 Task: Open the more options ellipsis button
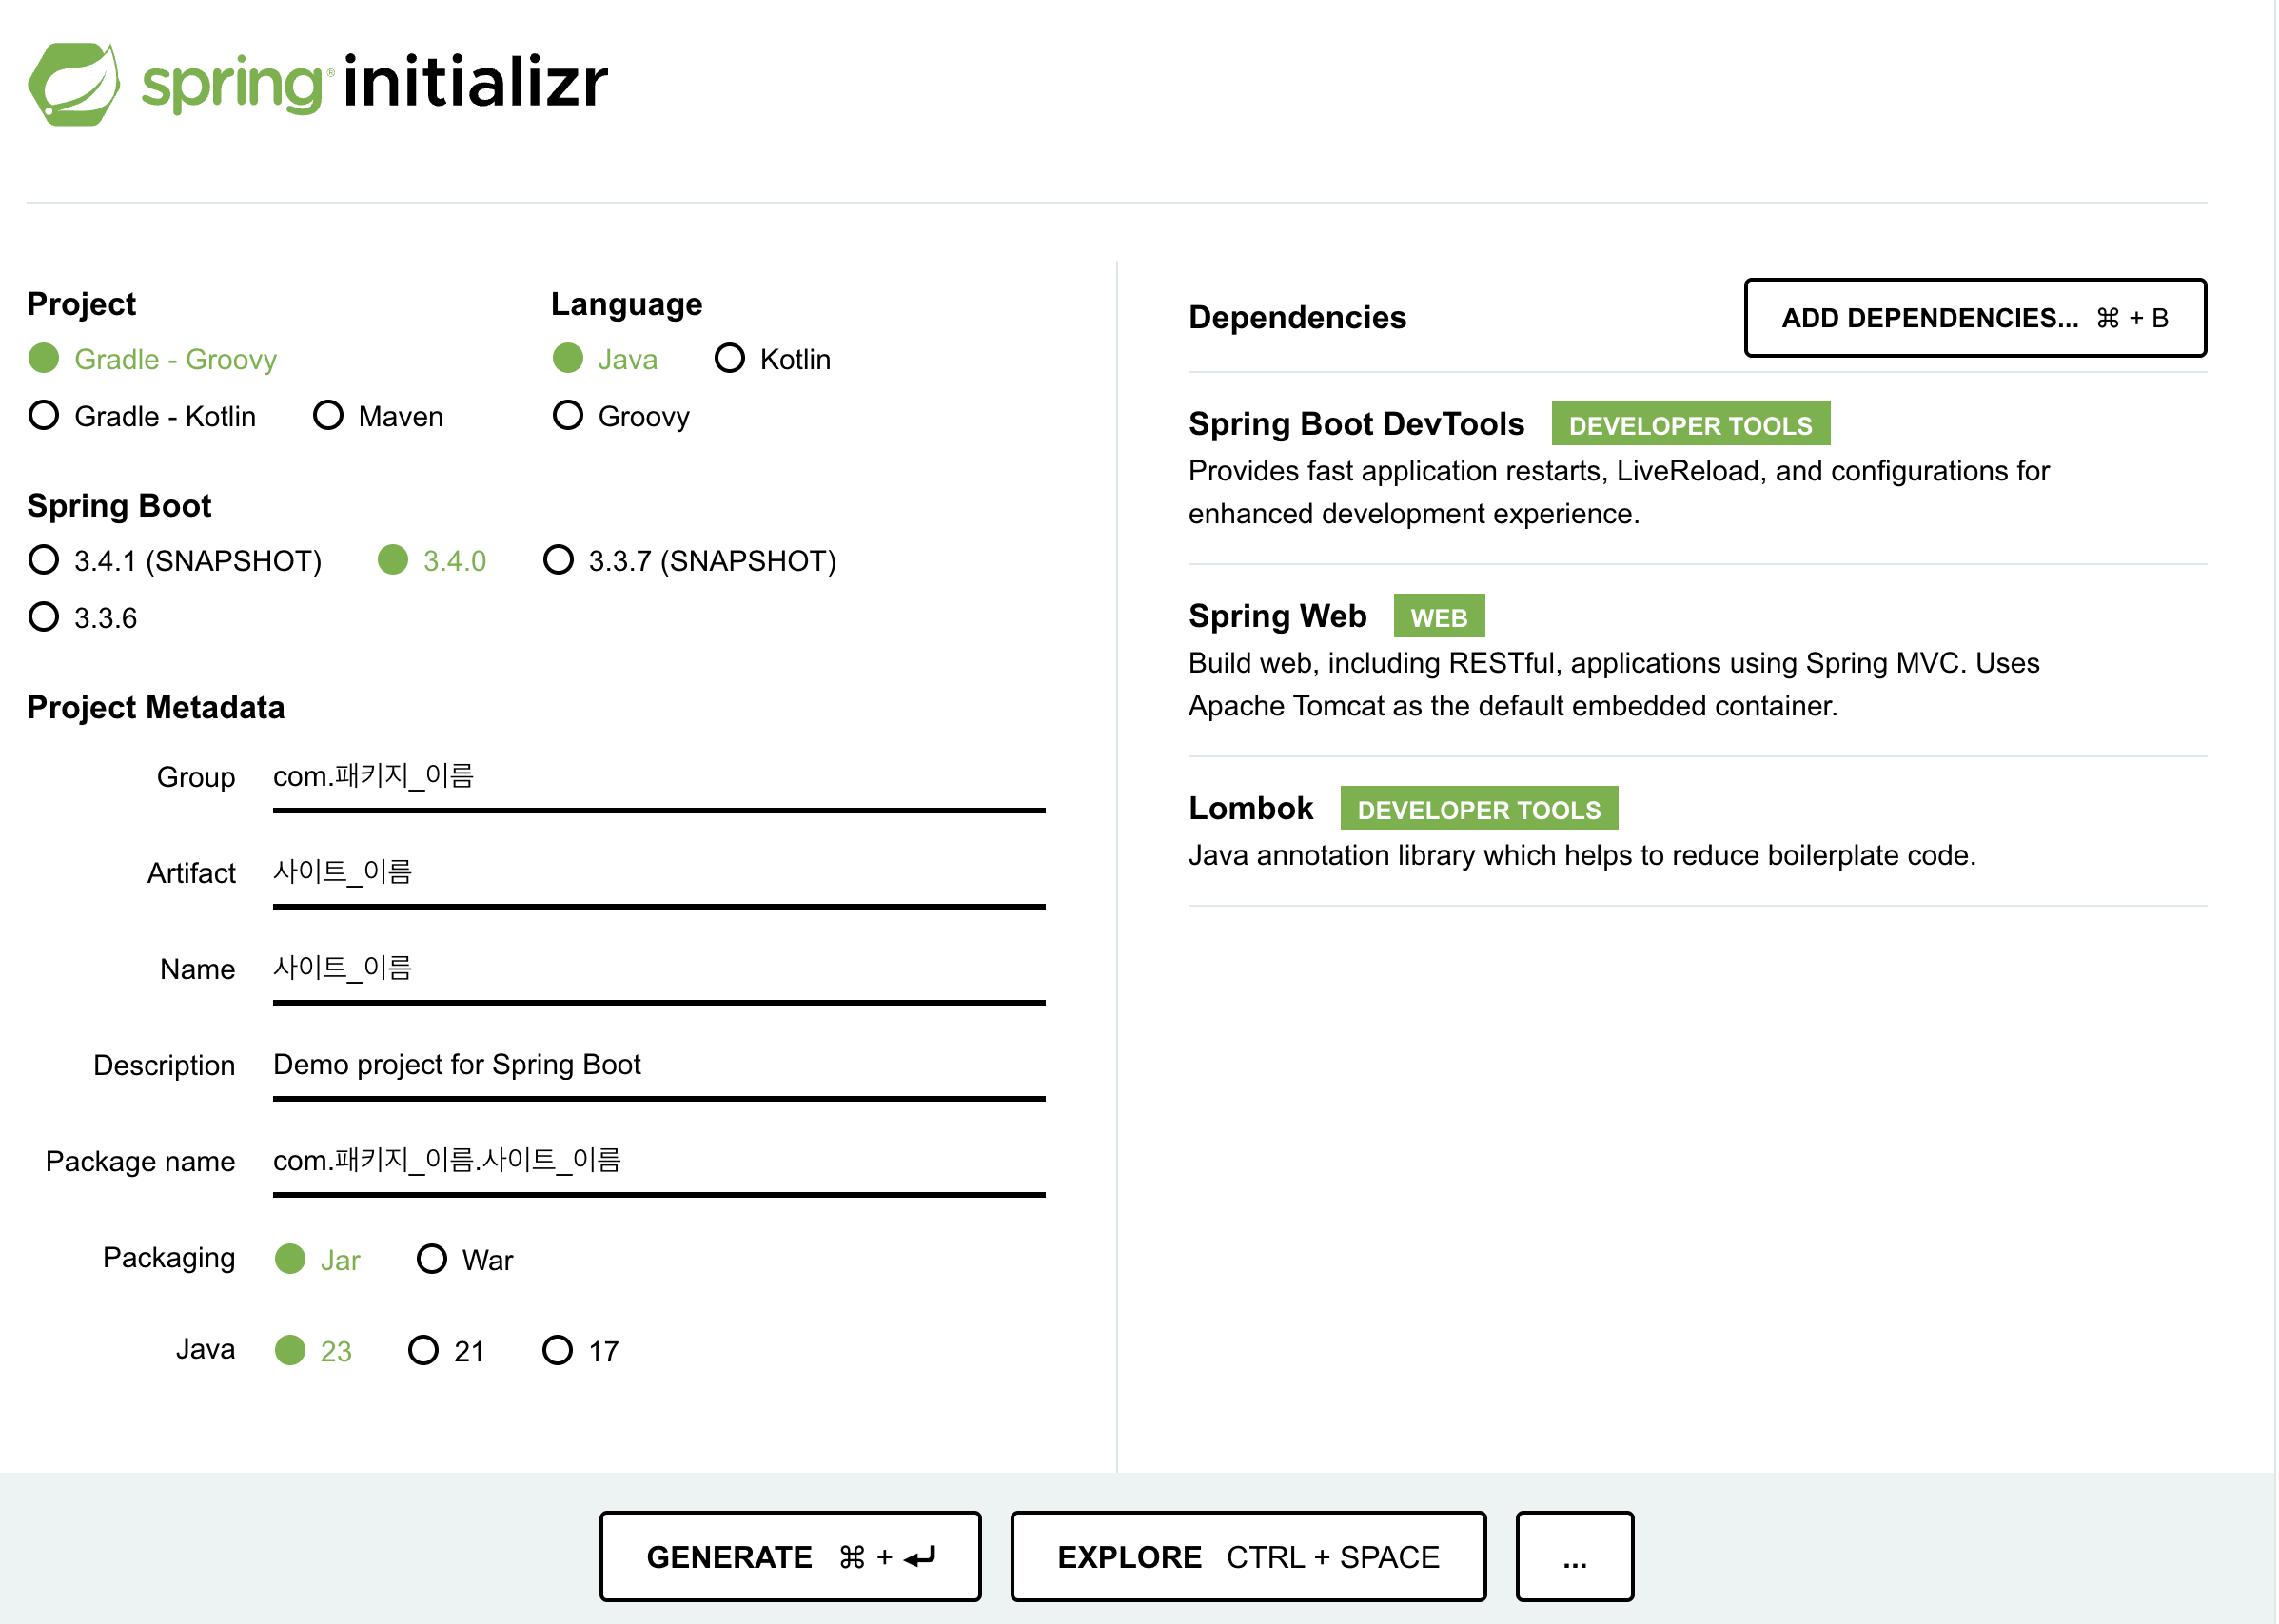(x=1574, y=1557)
